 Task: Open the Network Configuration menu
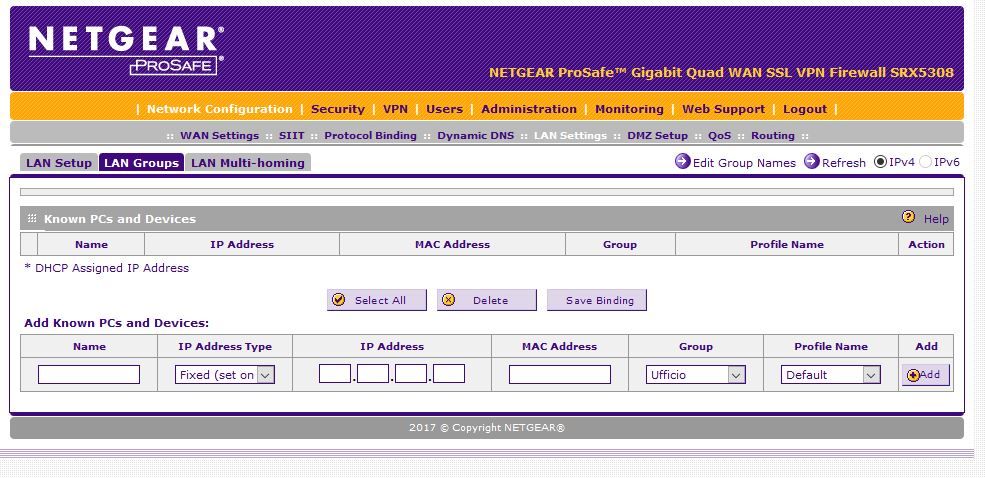(x=219, y=109)
